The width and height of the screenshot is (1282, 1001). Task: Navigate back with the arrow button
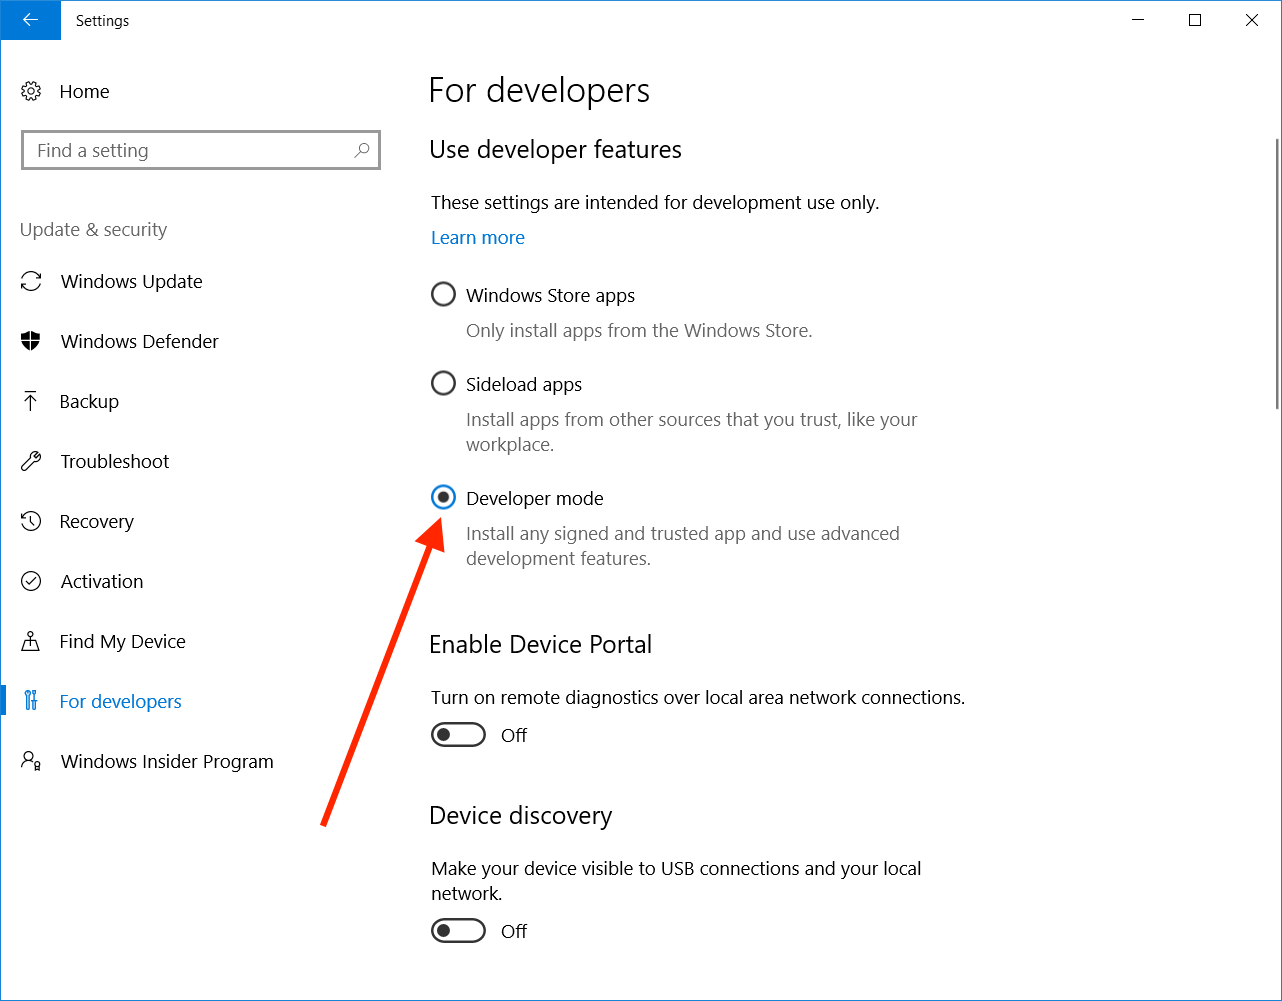point(30,20)
